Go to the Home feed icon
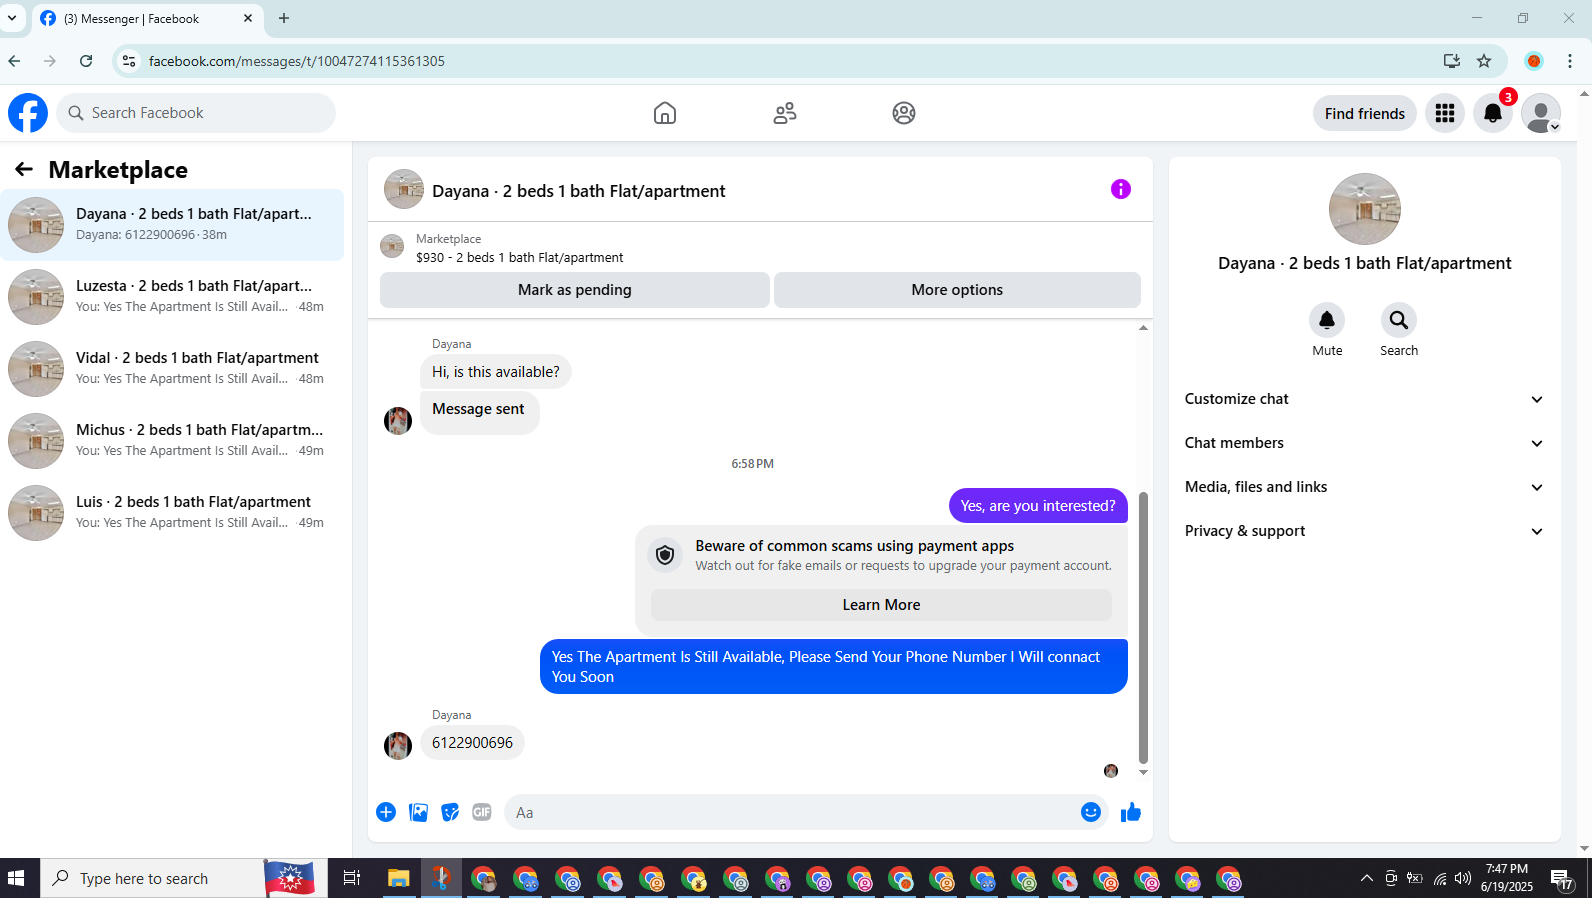The height and width of the screenshot is (898, 1592). tap(665, 113)
